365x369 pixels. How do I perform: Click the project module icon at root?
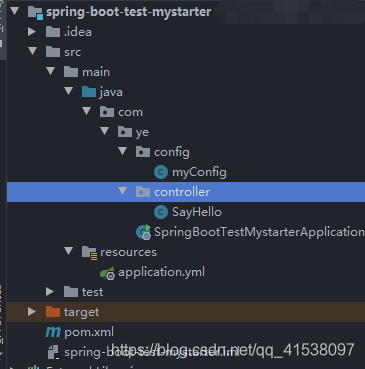coord(35,12)
